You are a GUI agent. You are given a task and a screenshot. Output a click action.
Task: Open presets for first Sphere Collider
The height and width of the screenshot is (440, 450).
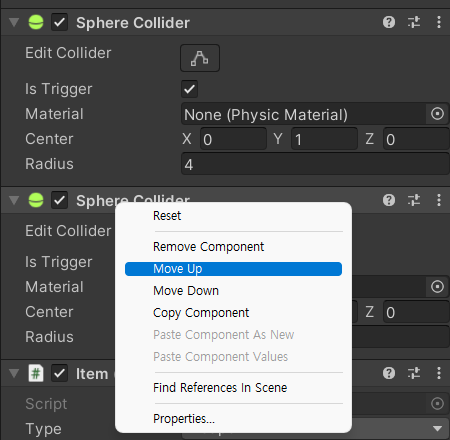pyautogui.click(x=414, y=22)
